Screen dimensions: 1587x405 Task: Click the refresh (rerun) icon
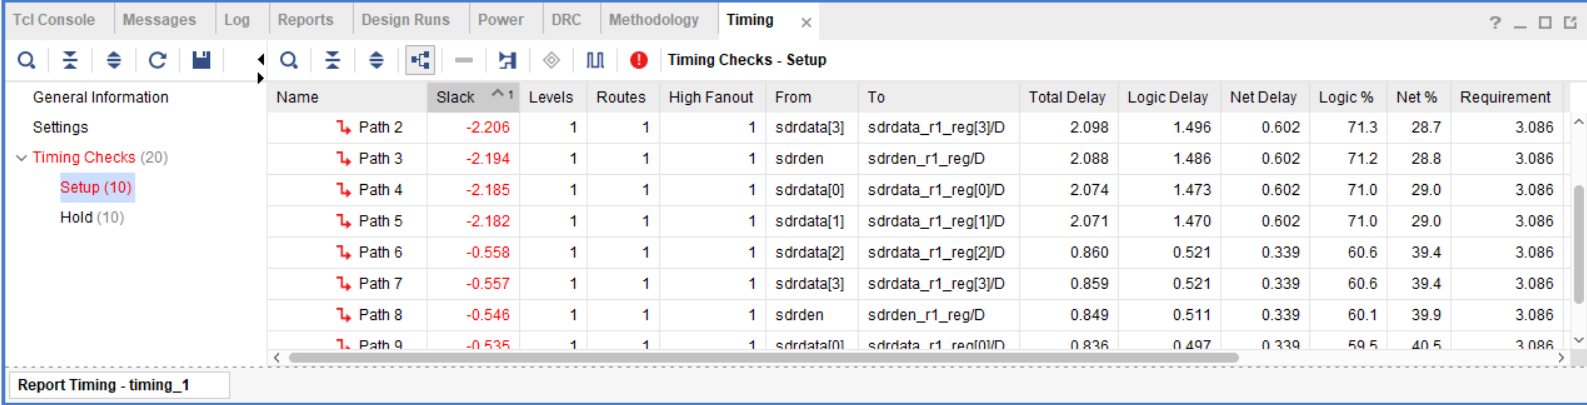point(157,60)
